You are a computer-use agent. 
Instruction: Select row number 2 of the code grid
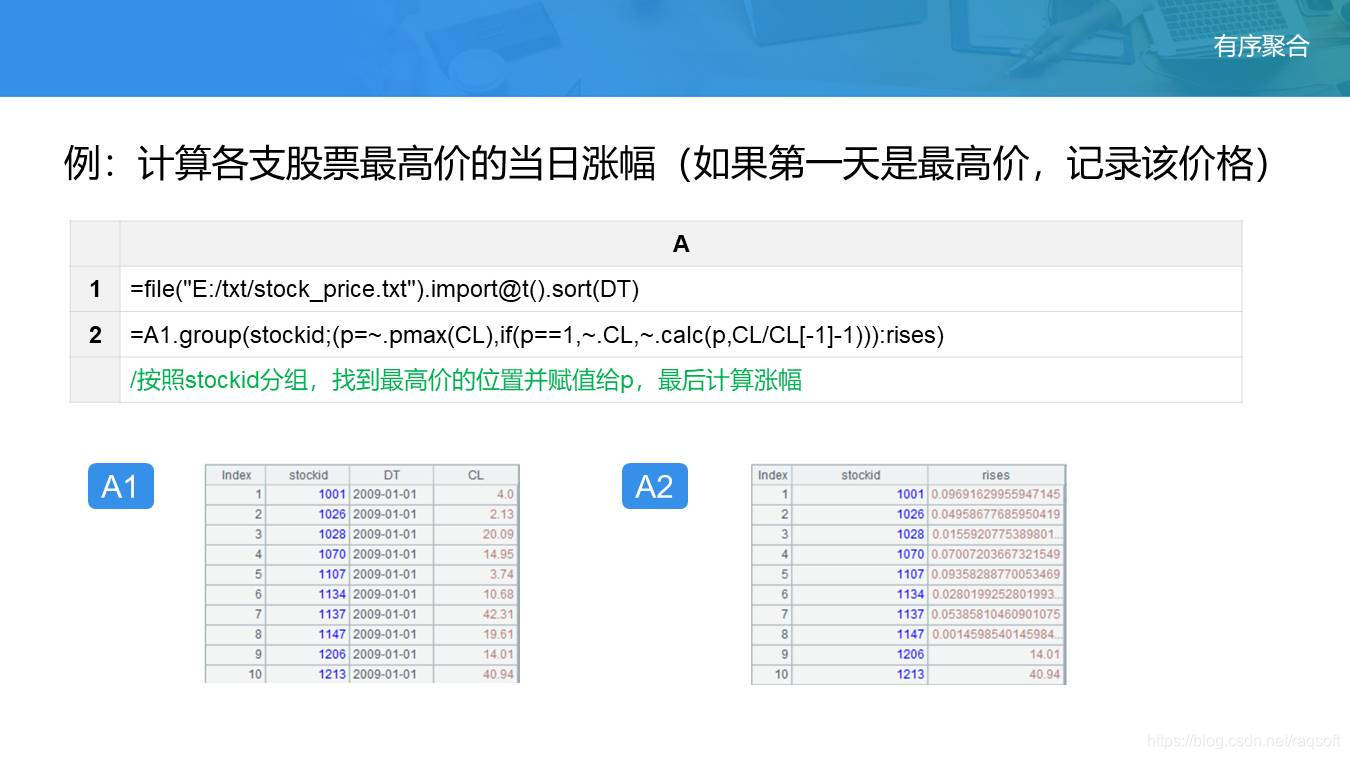point(95,335)
